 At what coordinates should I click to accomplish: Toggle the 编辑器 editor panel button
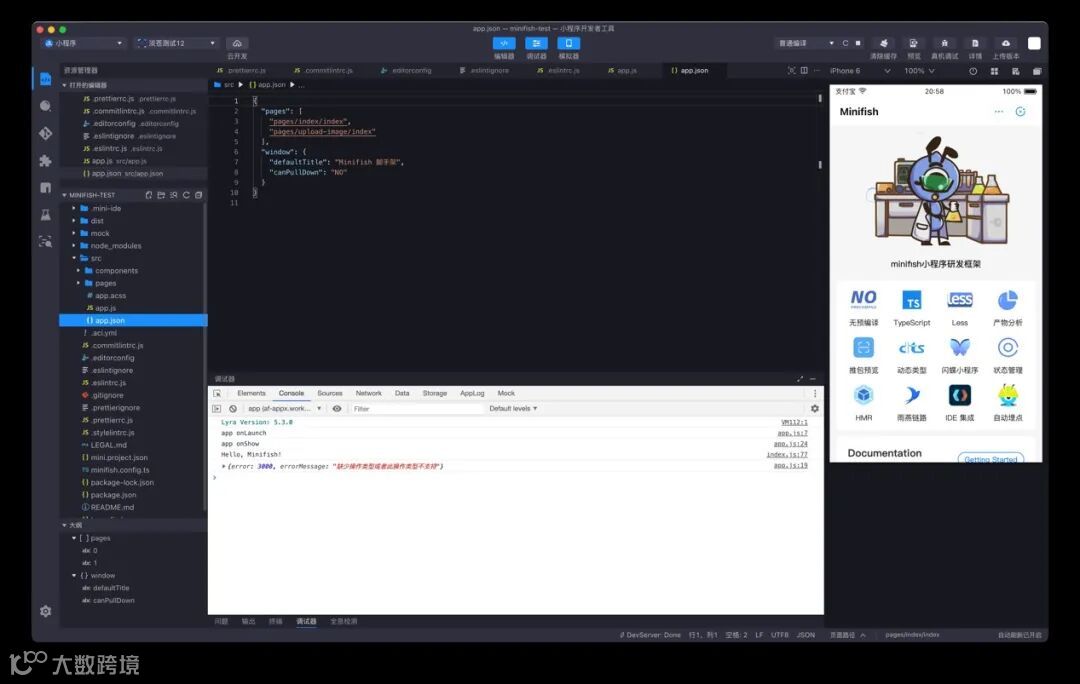coord(504,48)
